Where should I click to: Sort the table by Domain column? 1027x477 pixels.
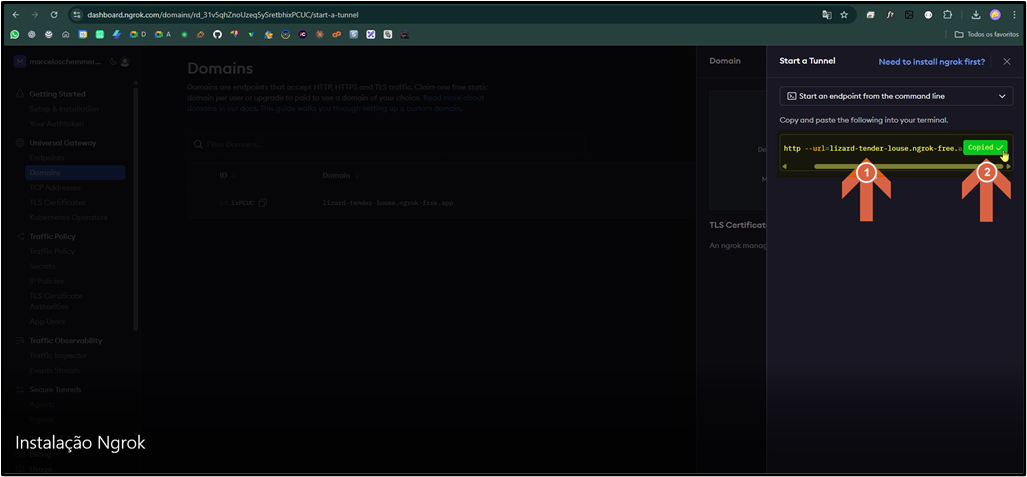click(341, 176)
